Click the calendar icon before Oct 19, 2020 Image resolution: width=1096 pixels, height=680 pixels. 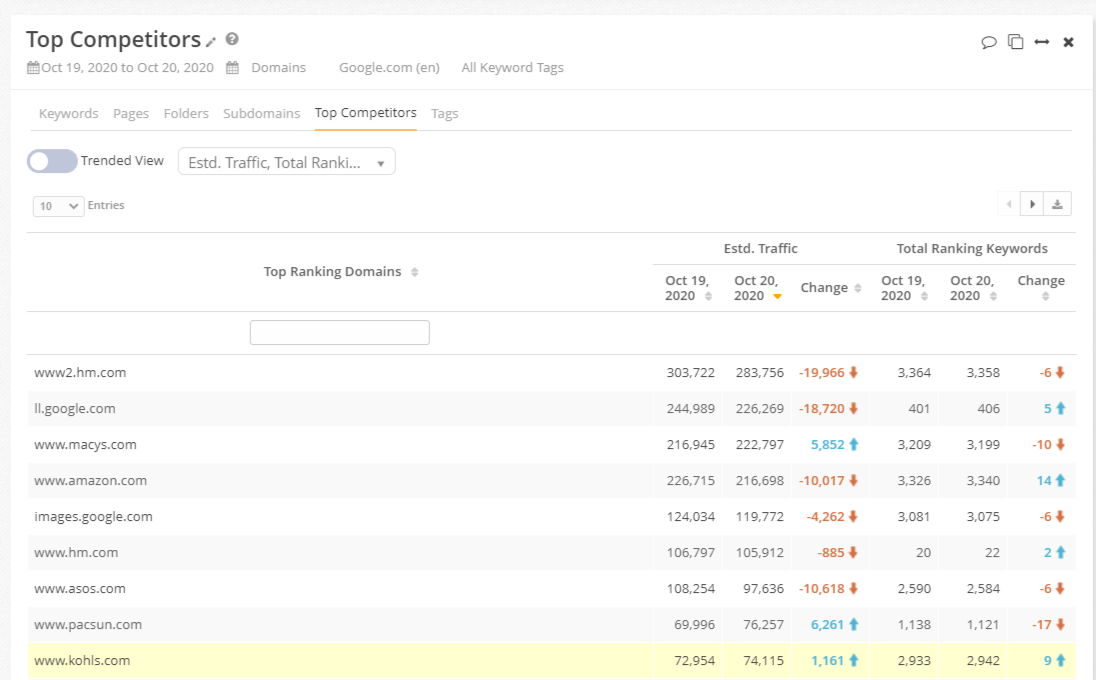(33, 68)
